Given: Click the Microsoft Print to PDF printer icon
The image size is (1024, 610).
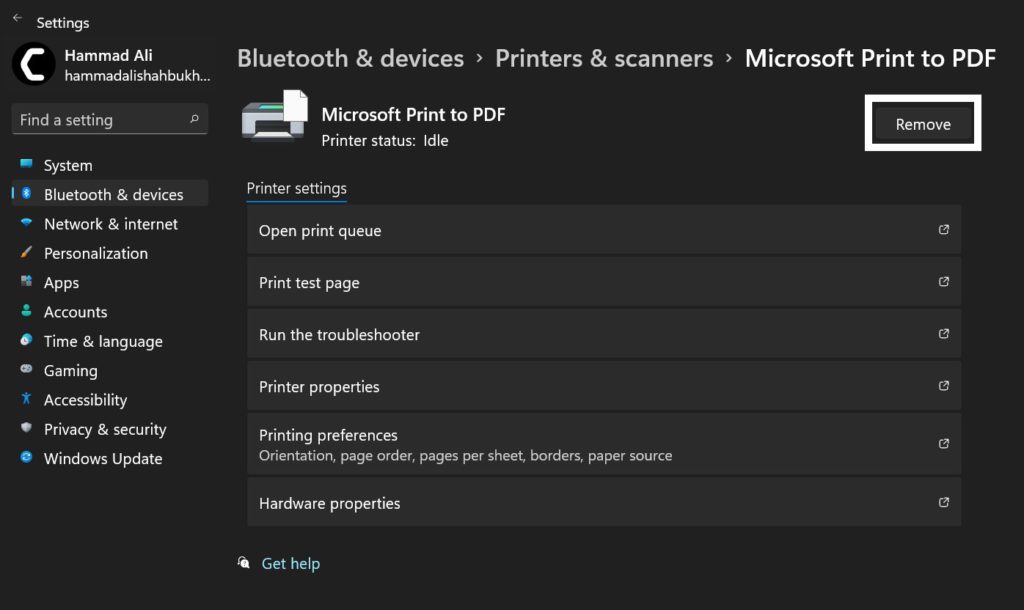Looking at the screenshot, I should [274, 118].
